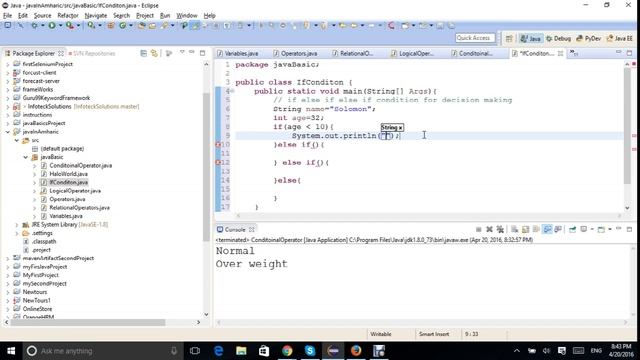This screenshot has height=360, width=640.
Task: Click the Search flashlight toolbar icon
Action: click(164, 25)
